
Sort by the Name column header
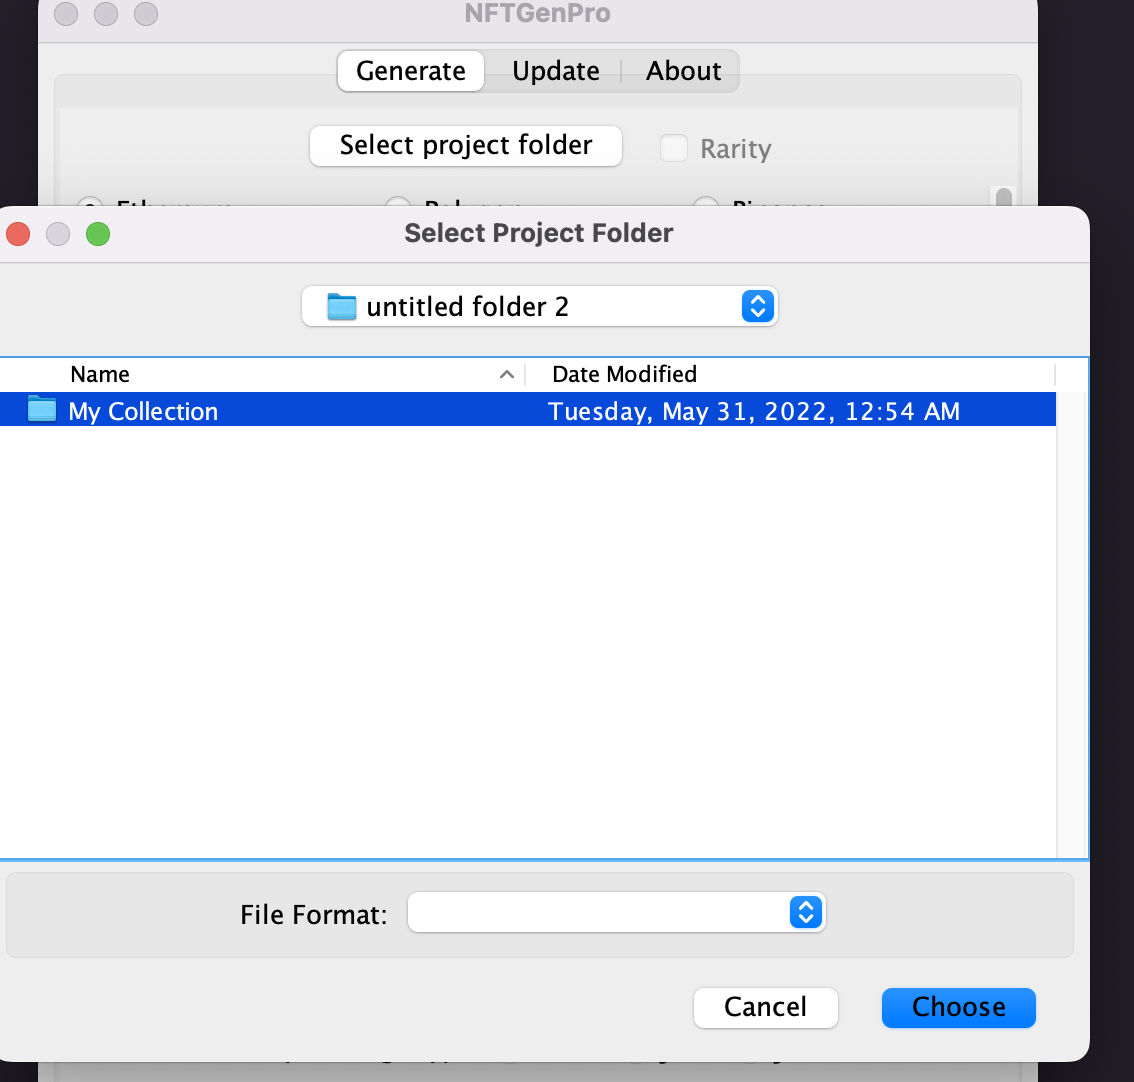101,374
